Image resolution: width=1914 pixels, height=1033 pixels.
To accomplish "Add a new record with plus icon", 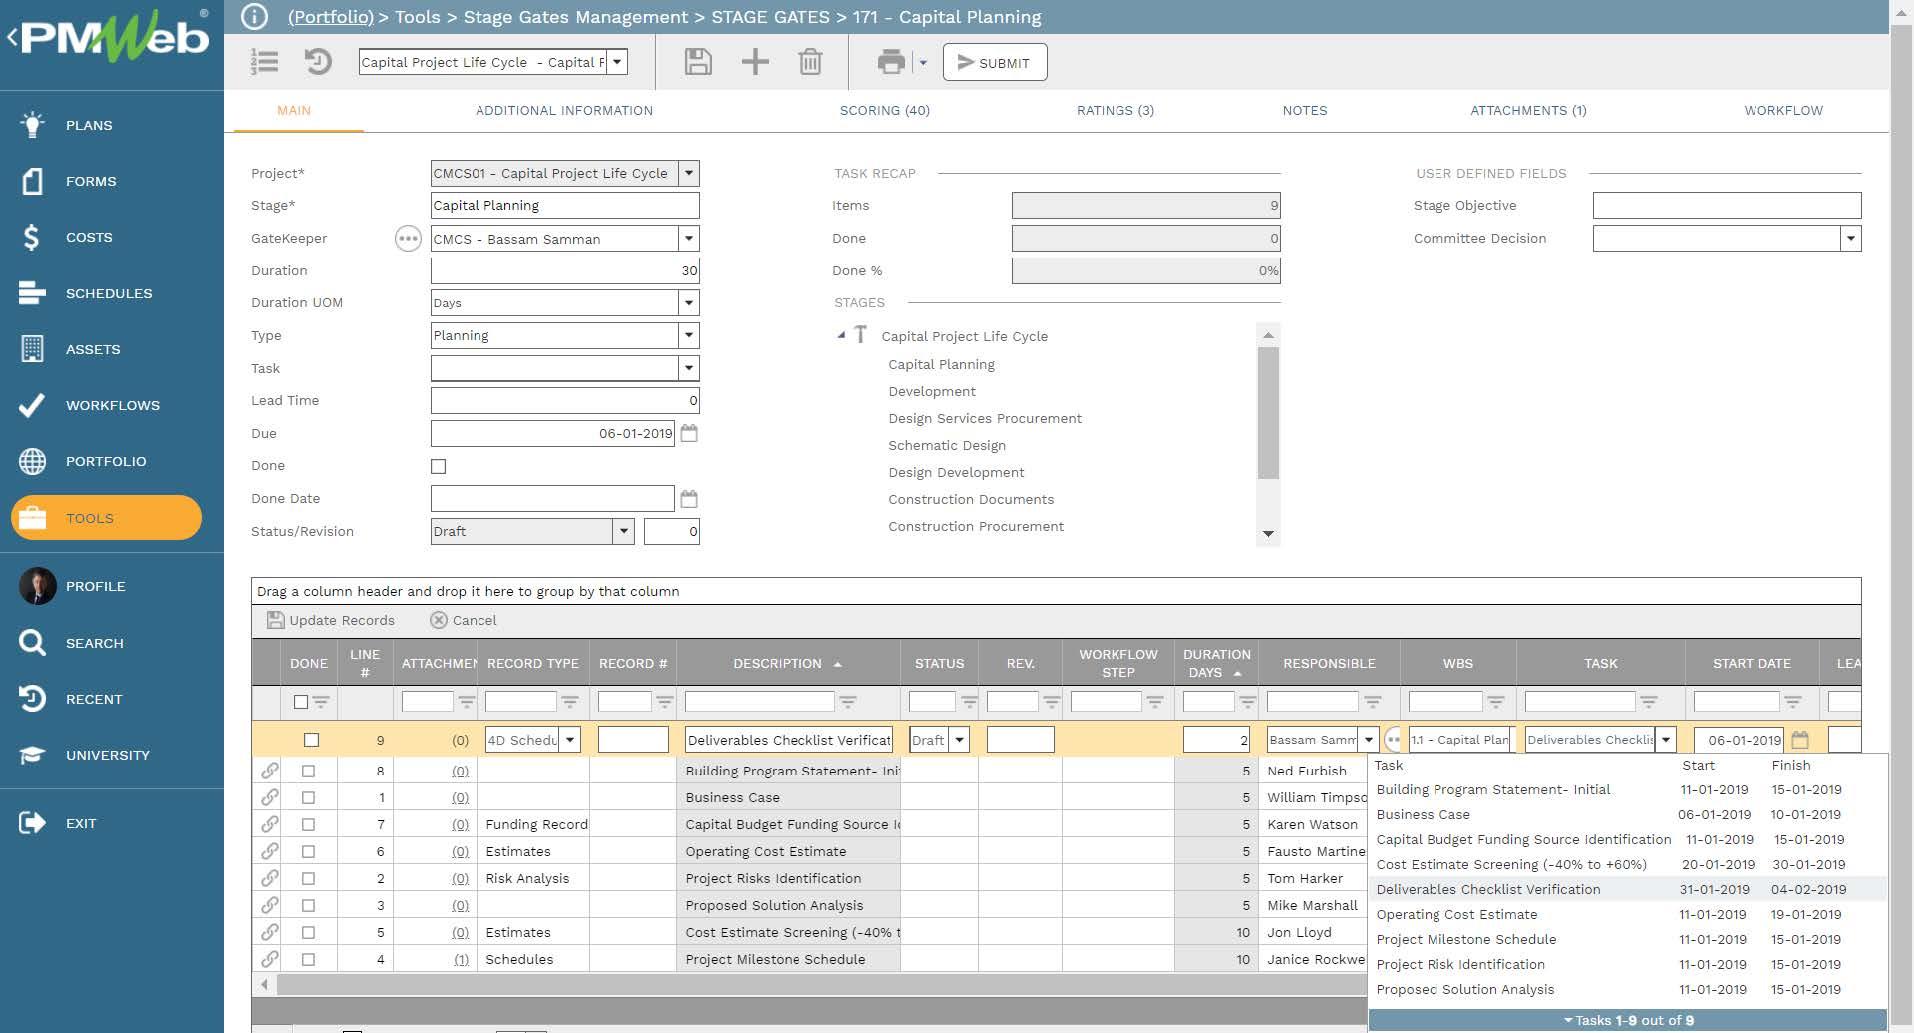I will 755,62.
